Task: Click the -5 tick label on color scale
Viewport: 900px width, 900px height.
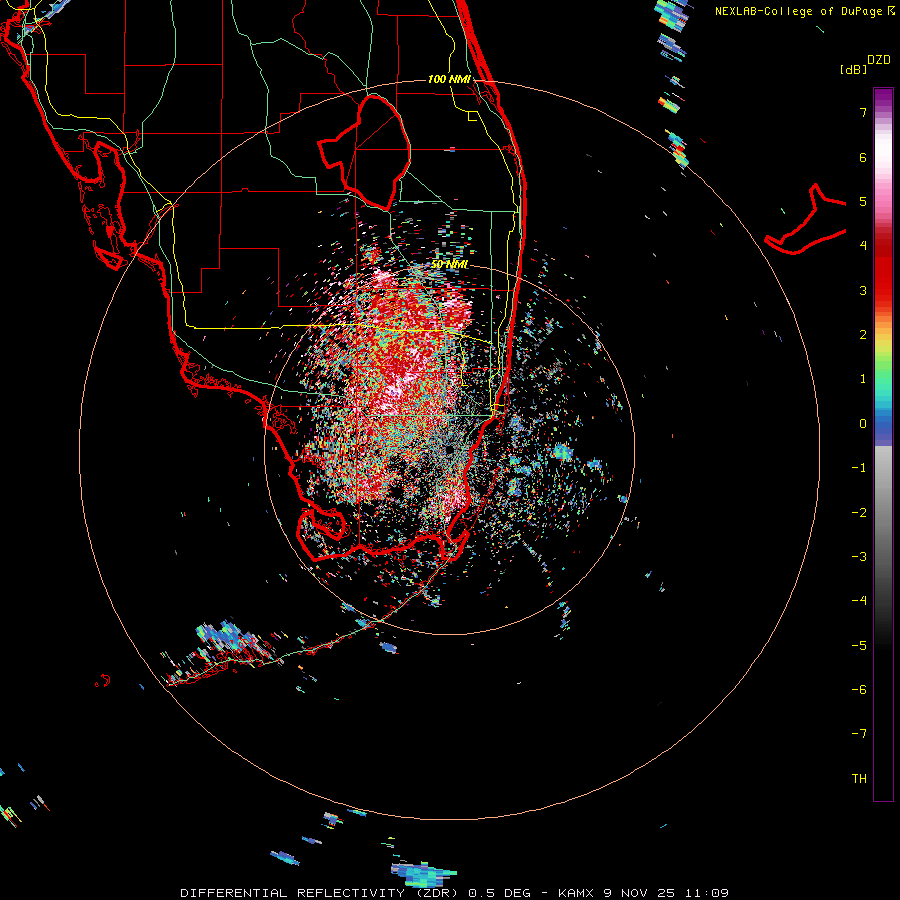Action: point(859,646)
